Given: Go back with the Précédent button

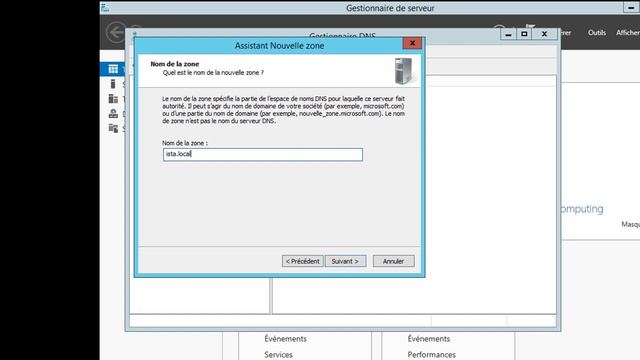Looking at the screenshot, I should click(302, 261).
